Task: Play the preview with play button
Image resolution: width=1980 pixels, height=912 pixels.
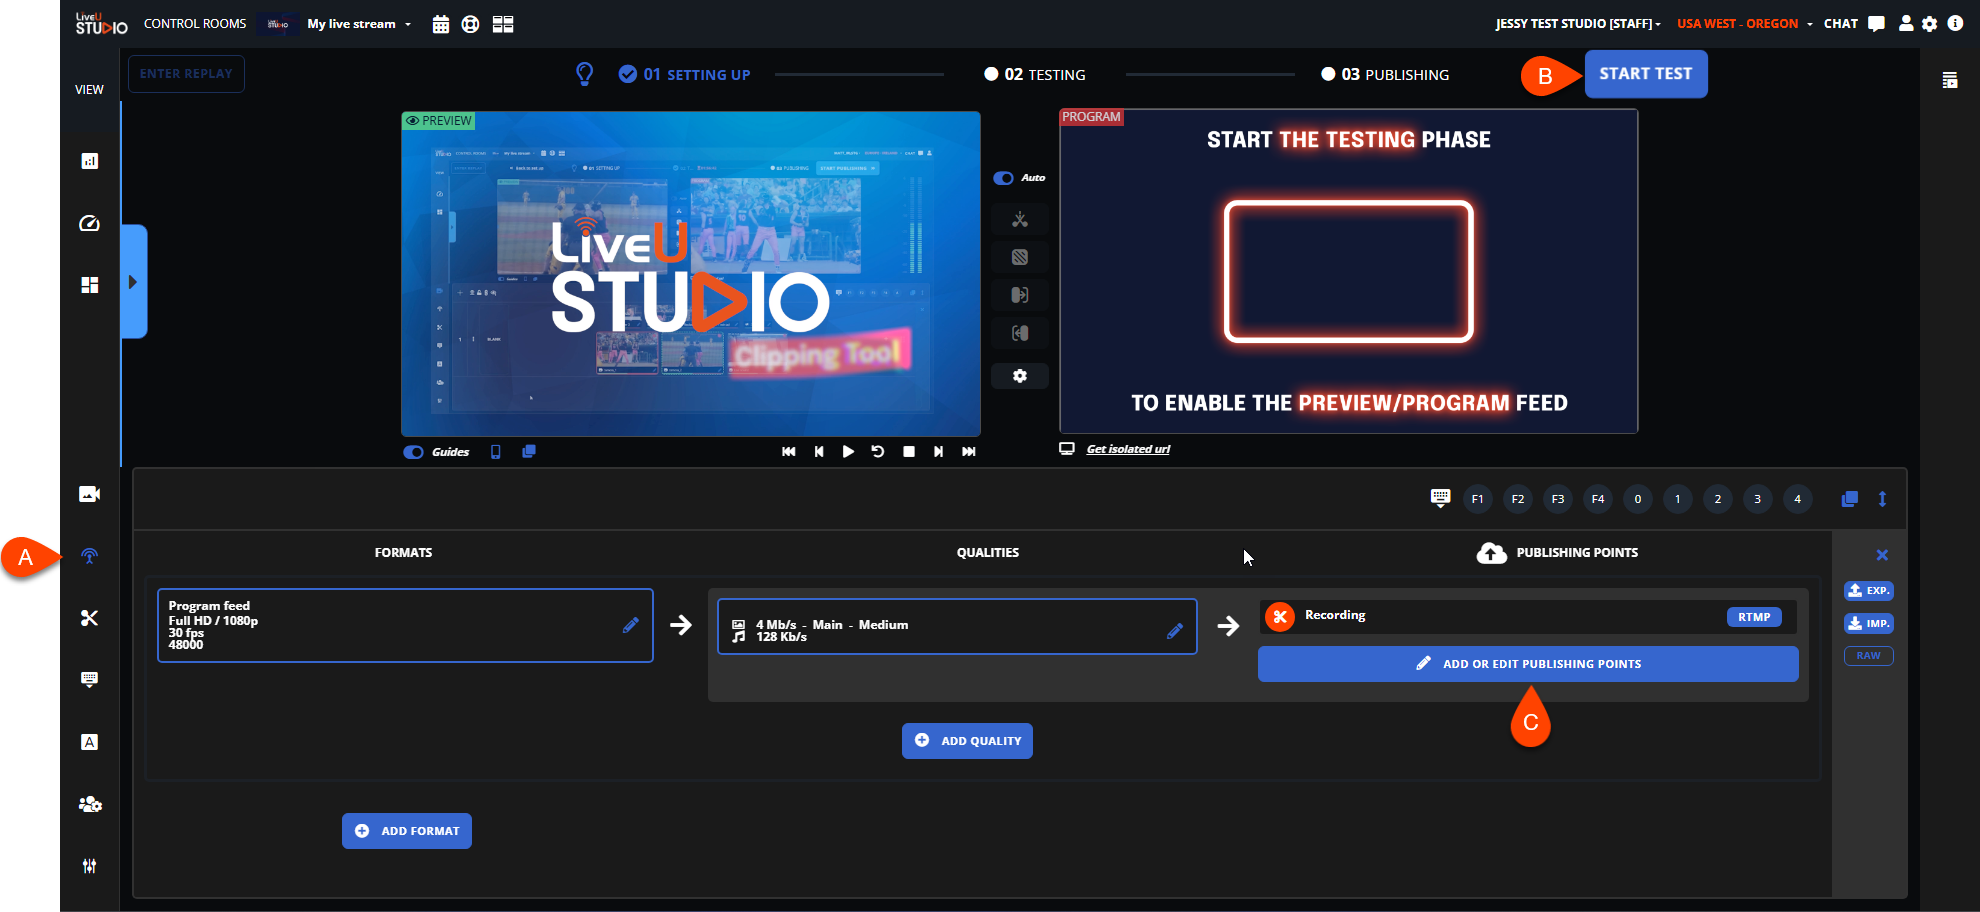Action: click(x=848, y=452)
